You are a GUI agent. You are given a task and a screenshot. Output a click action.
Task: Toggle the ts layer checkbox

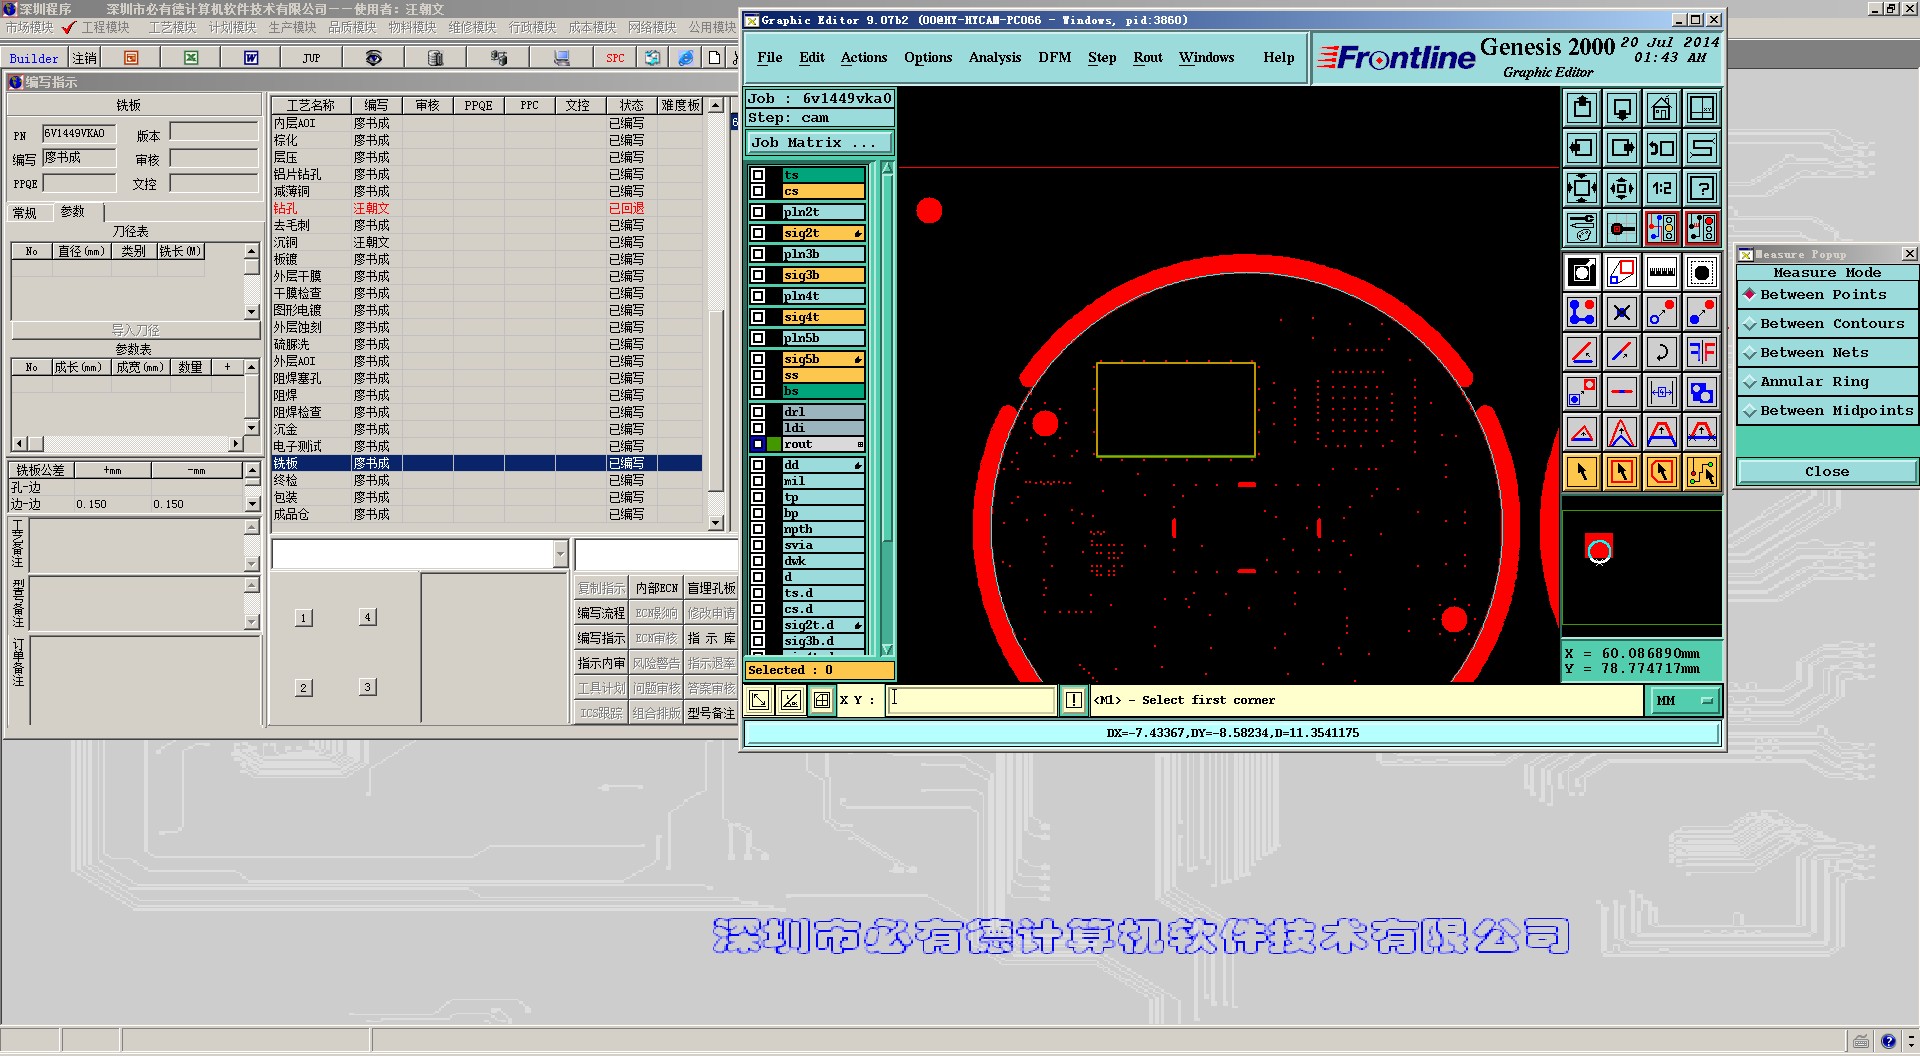(758, 175)
